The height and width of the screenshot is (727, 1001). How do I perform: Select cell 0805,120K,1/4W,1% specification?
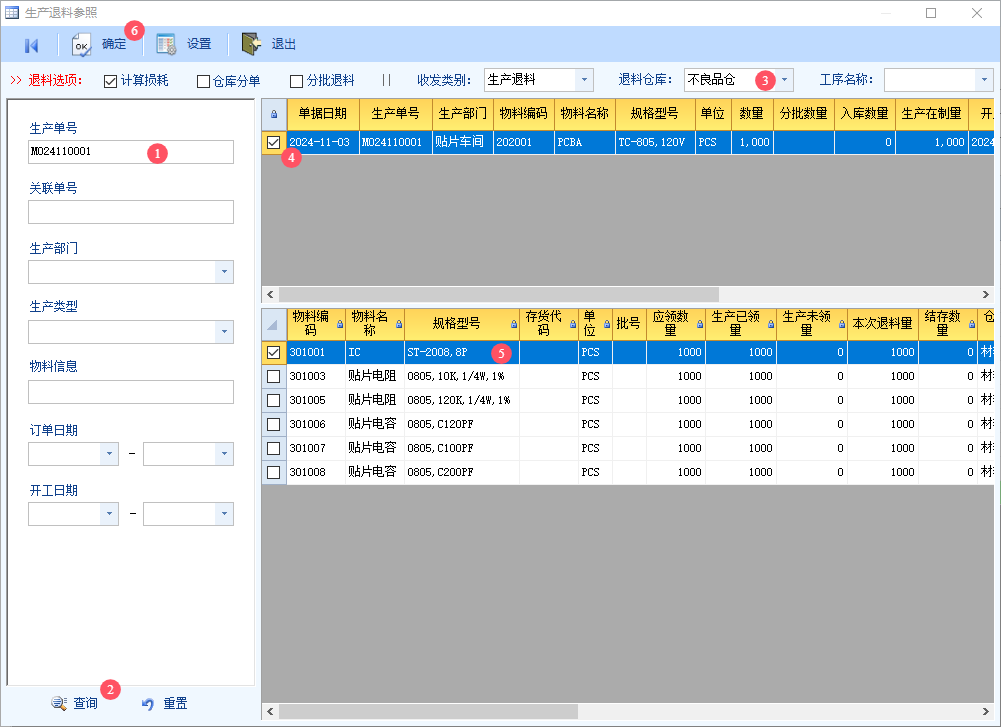coord(462,400)
